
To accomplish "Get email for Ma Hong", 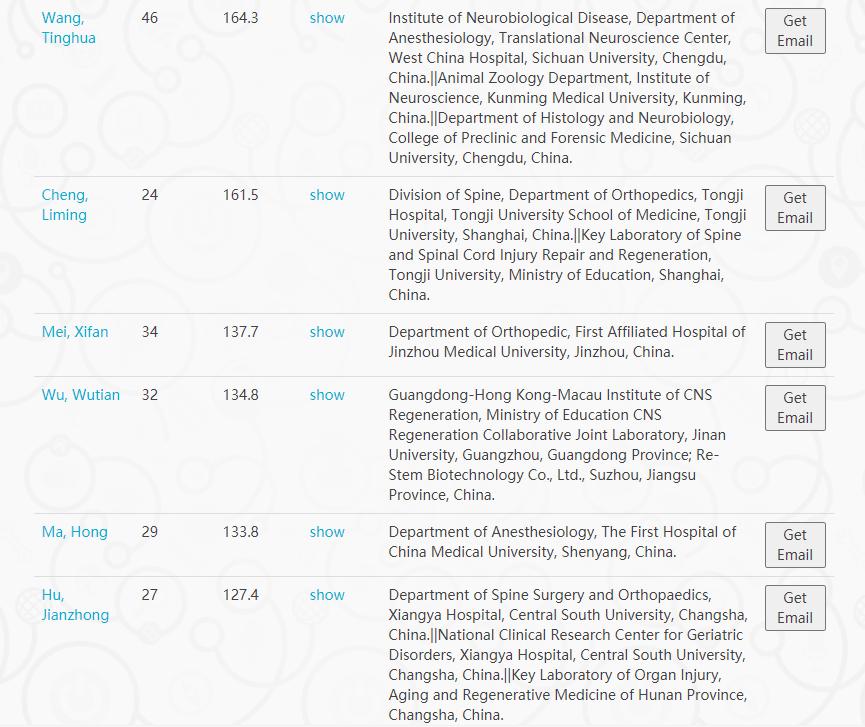I will (x=795, y=545).
